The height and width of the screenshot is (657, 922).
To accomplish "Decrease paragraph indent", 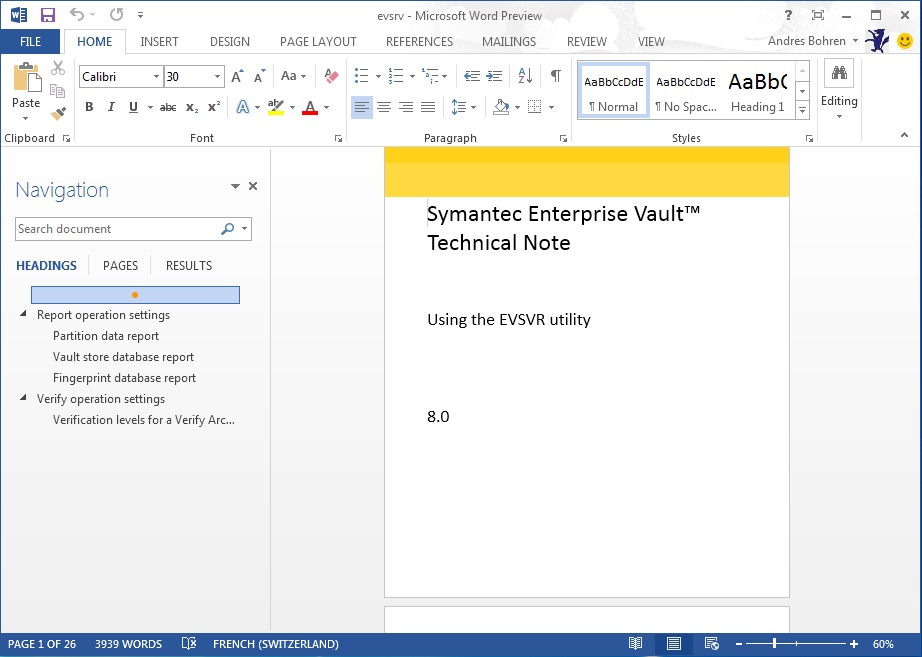I will tap(472, 76).
